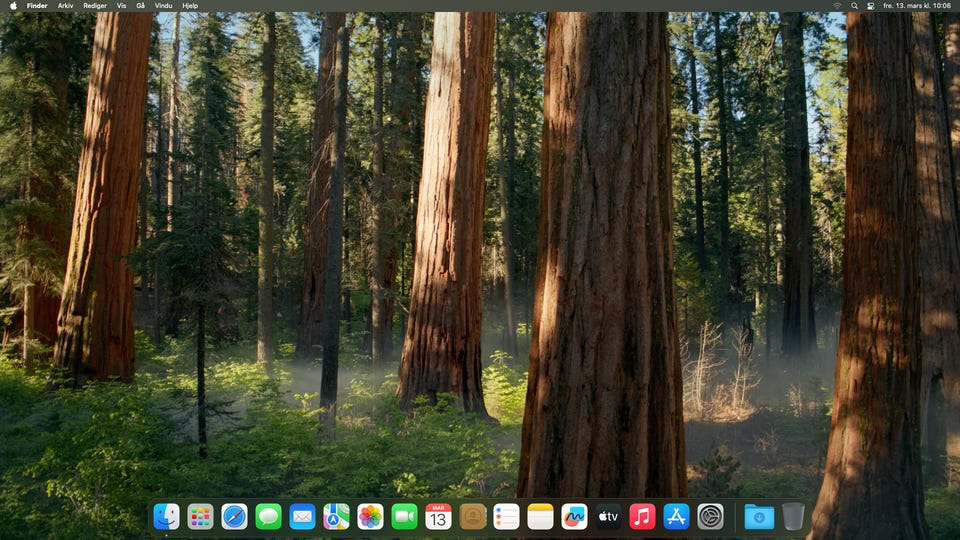Open the Vindu menu
Image resolution: width=960 pixels, height=540 pixels.
[163, 6]
